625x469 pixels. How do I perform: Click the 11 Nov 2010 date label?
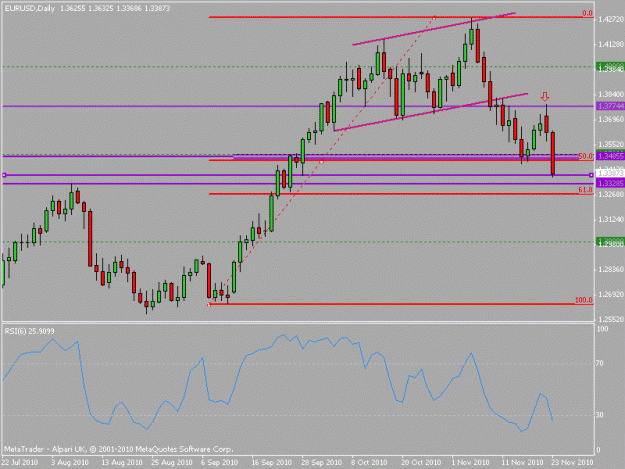click(x=522, y=462)
